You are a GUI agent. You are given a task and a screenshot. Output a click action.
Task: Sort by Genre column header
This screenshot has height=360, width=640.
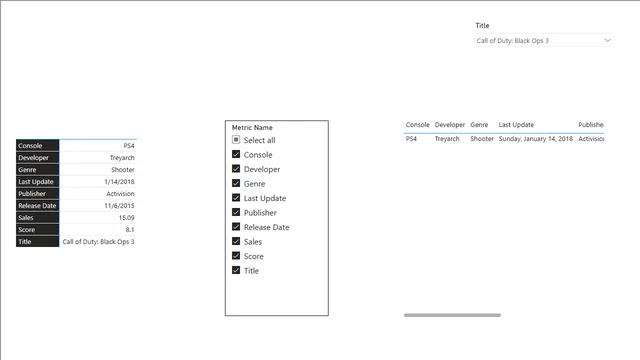(x=479, y=125)
